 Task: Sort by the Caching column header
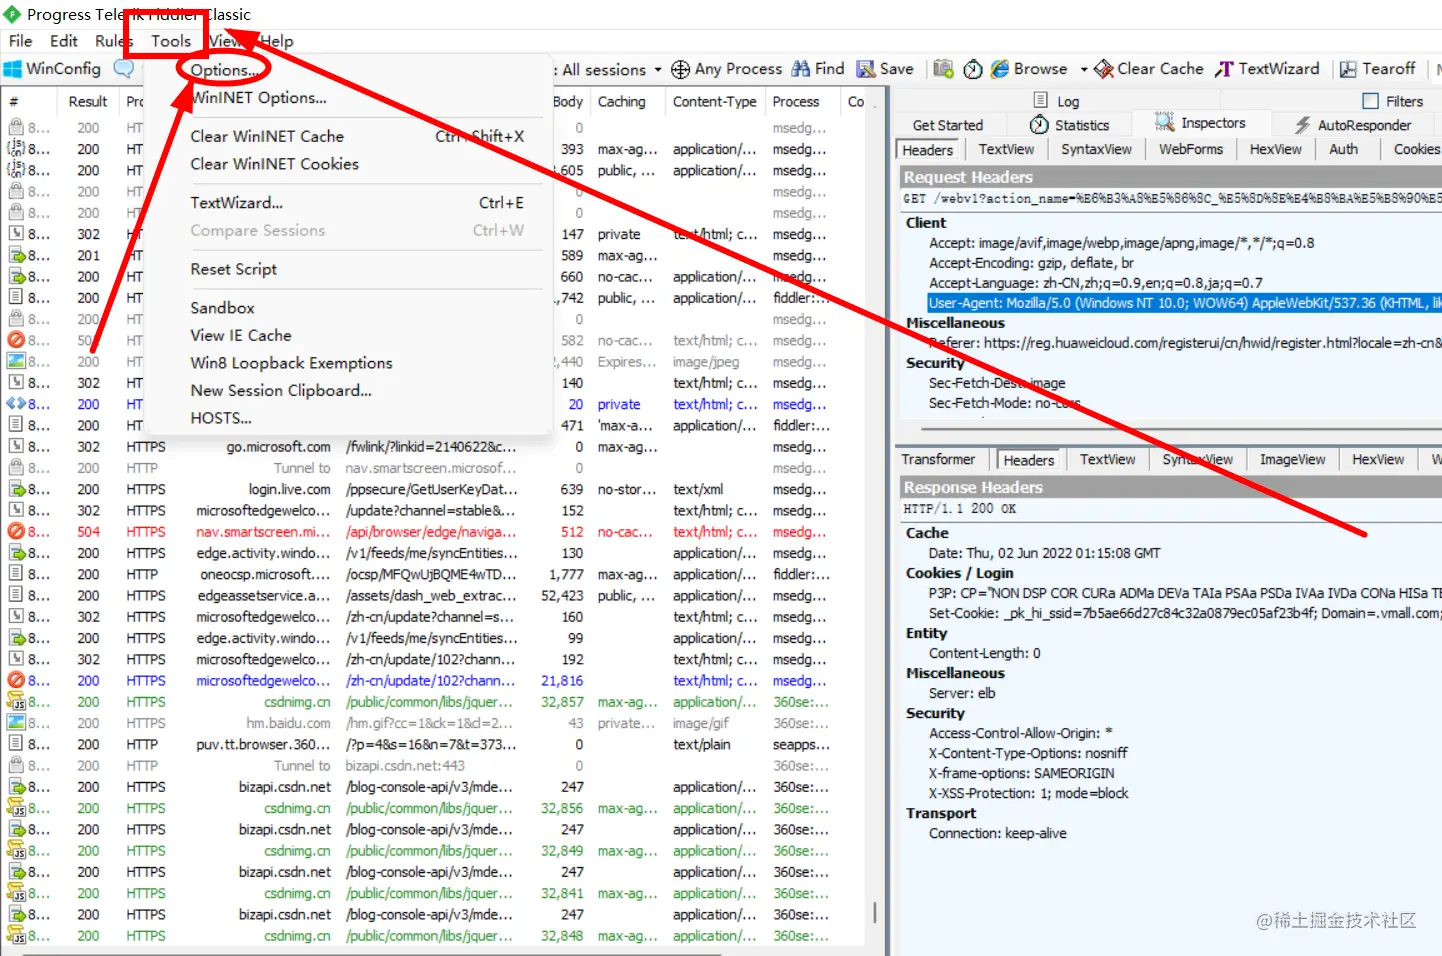pyautogui.click(x=622, y=101)
